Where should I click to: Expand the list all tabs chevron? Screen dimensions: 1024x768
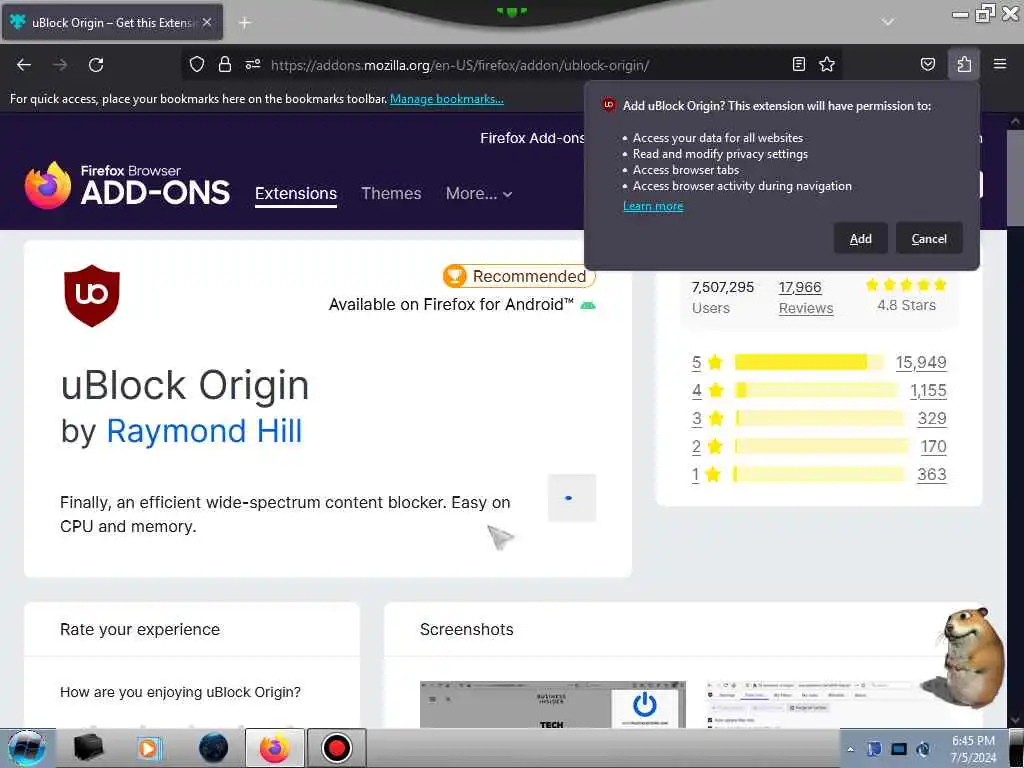(888, 22)
